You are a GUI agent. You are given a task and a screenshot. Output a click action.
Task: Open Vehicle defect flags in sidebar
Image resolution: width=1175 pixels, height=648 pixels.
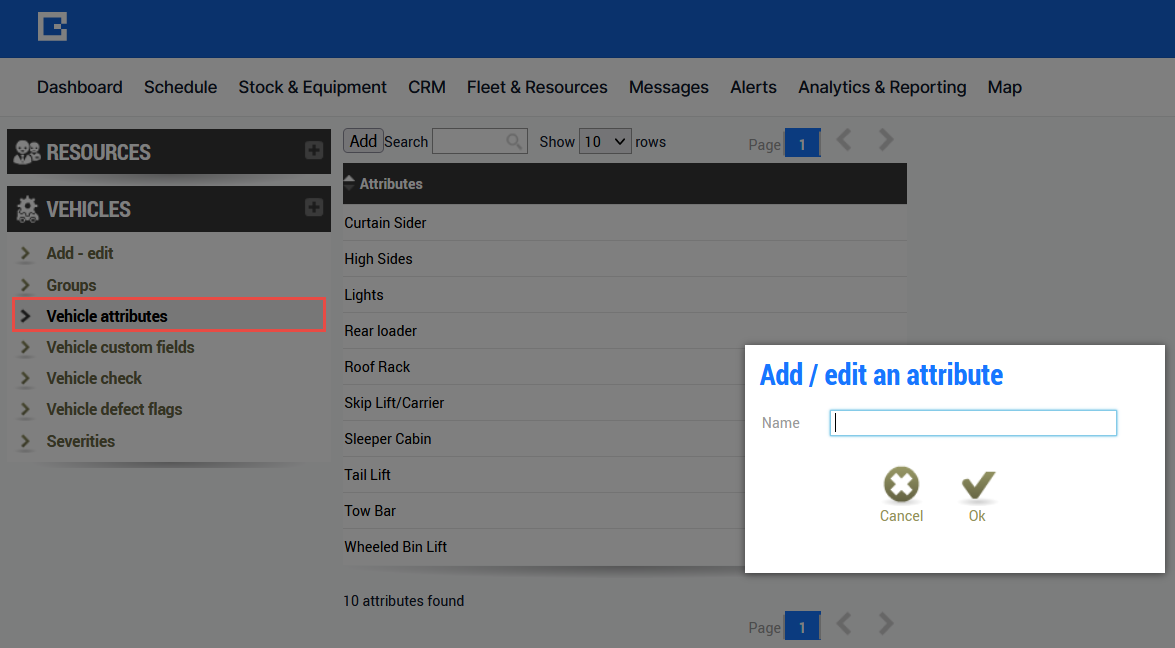[x=114, y=409]
